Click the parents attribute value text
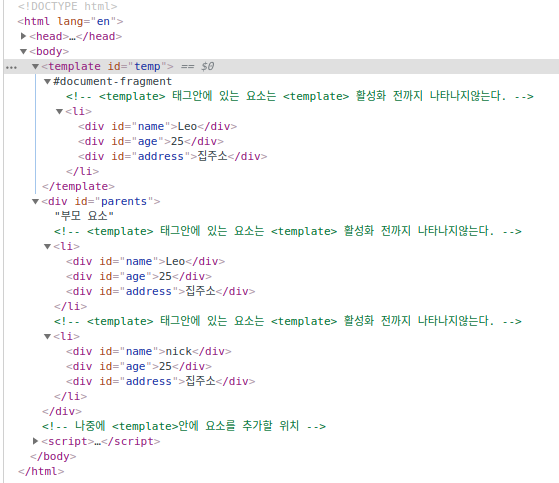Image resolution: width=559 pixels, height=483 pixels. 124,201
